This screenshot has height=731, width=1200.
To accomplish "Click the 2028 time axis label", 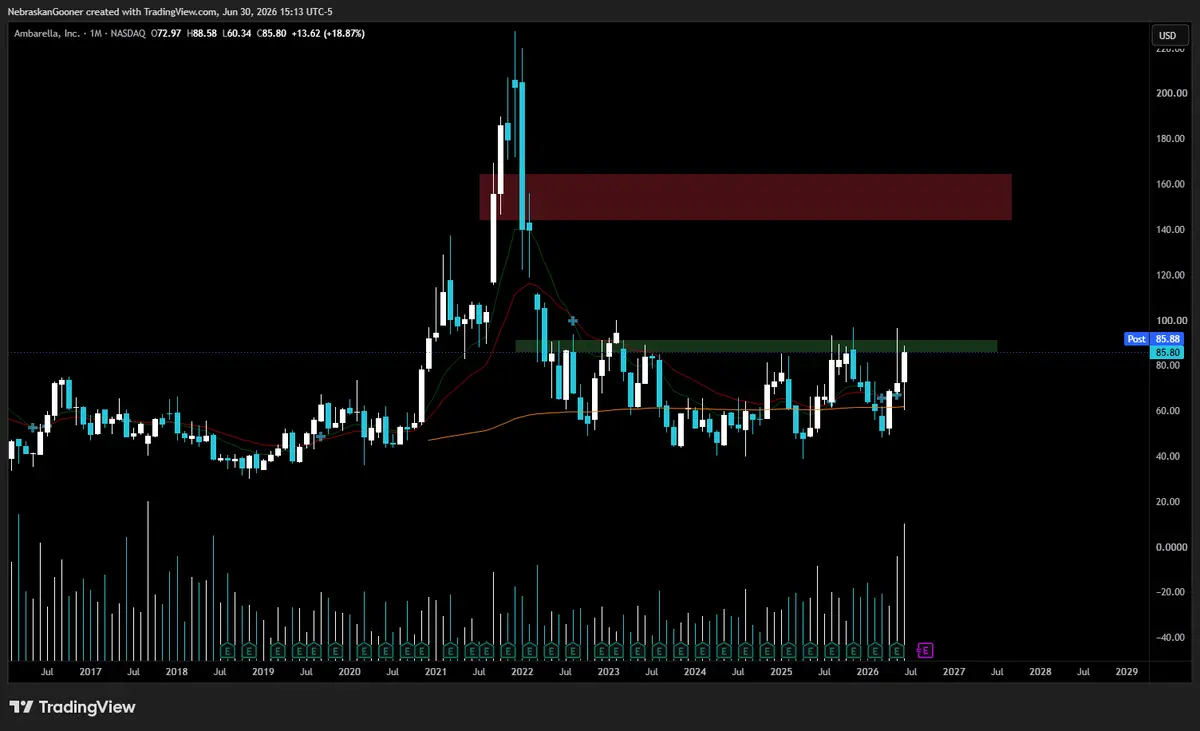I will tap(1040, 673).
